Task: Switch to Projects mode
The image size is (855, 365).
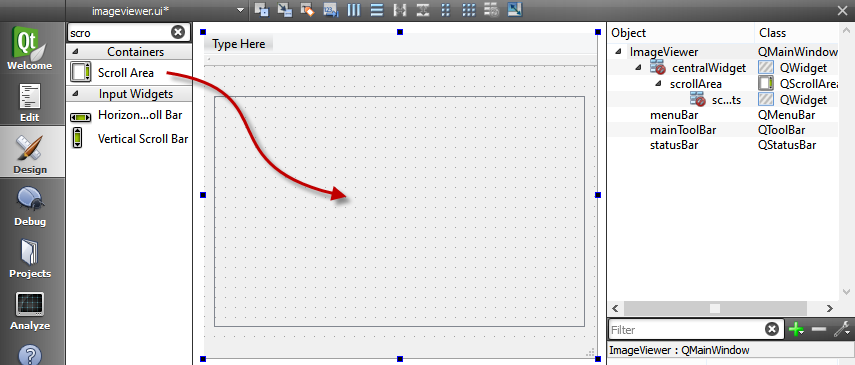Action: tap(31, 259)
